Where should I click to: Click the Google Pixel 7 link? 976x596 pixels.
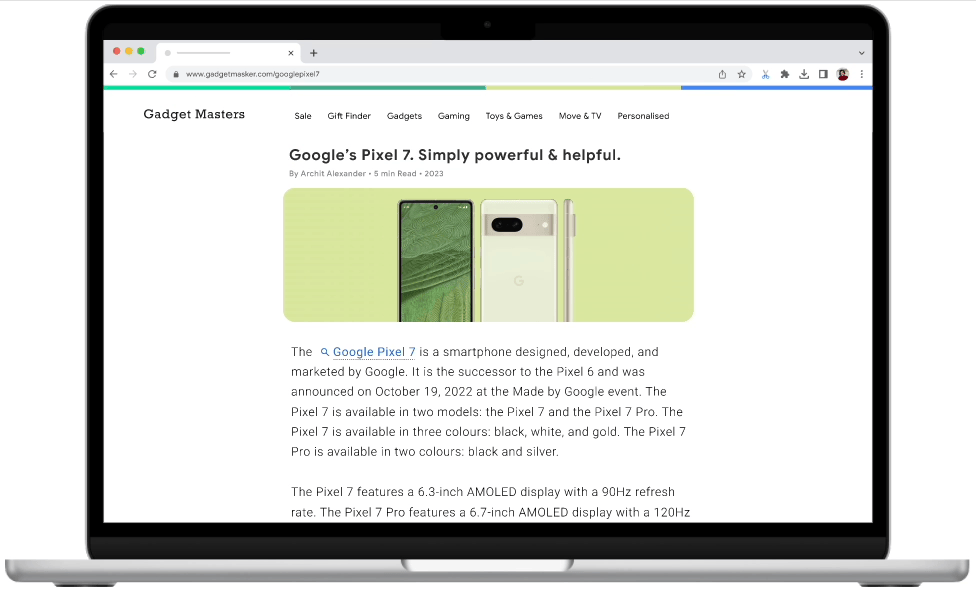click(x=374, y=352)
